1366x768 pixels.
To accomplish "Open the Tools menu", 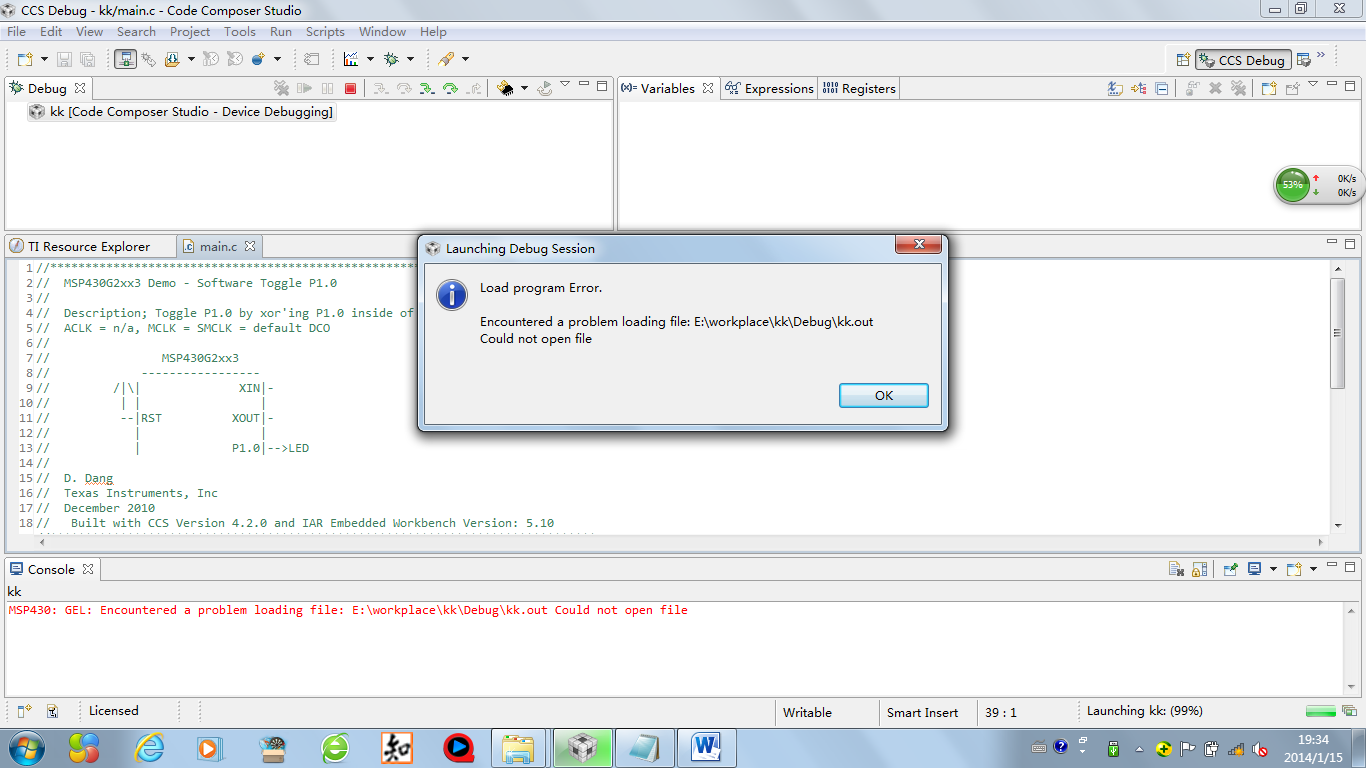I will (240, 32).
